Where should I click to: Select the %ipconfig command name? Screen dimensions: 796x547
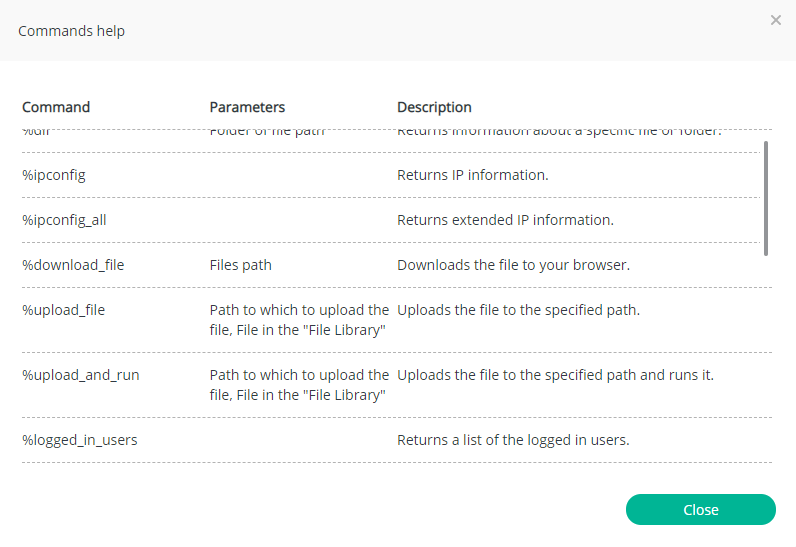[x=54, y=175]
